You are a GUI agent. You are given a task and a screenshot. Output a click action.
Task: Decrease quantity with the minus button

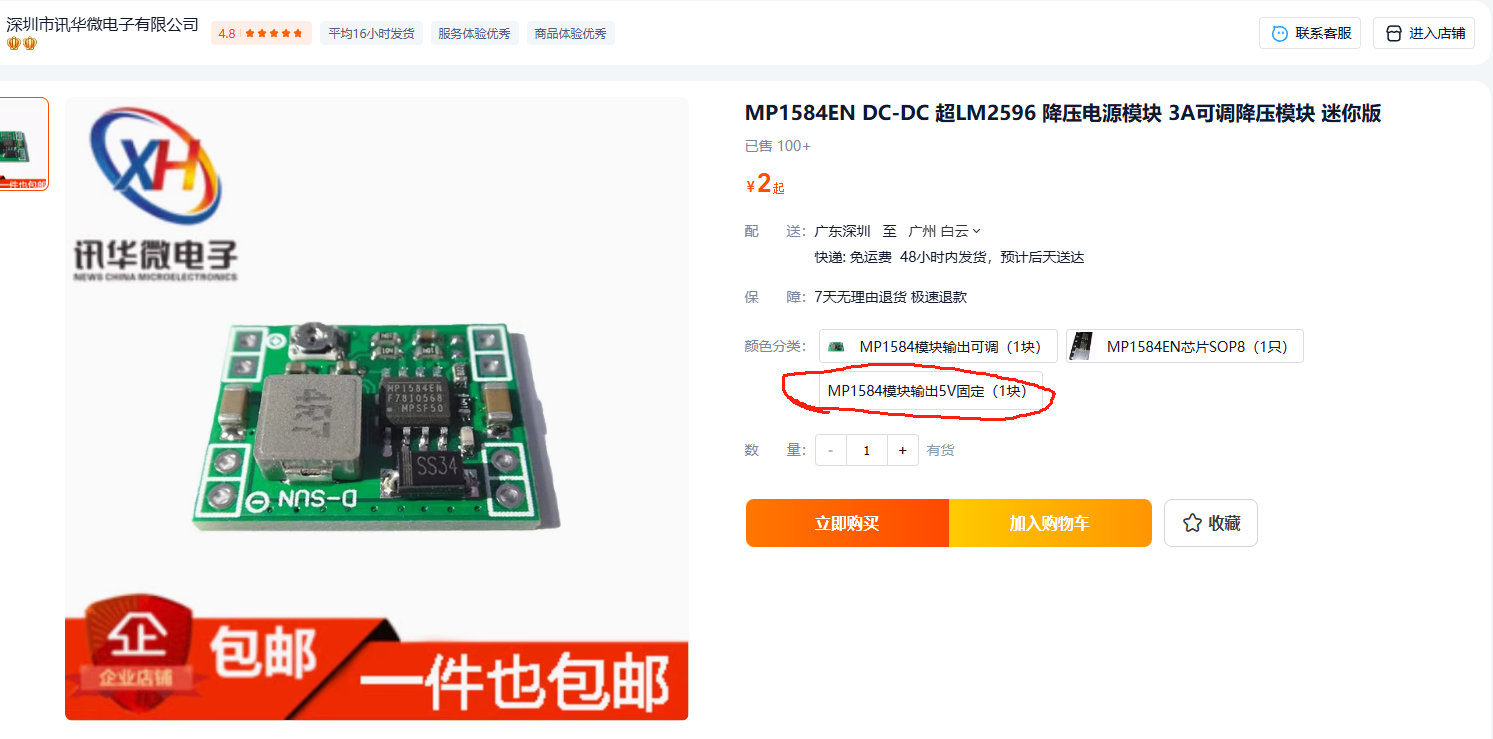831,450
